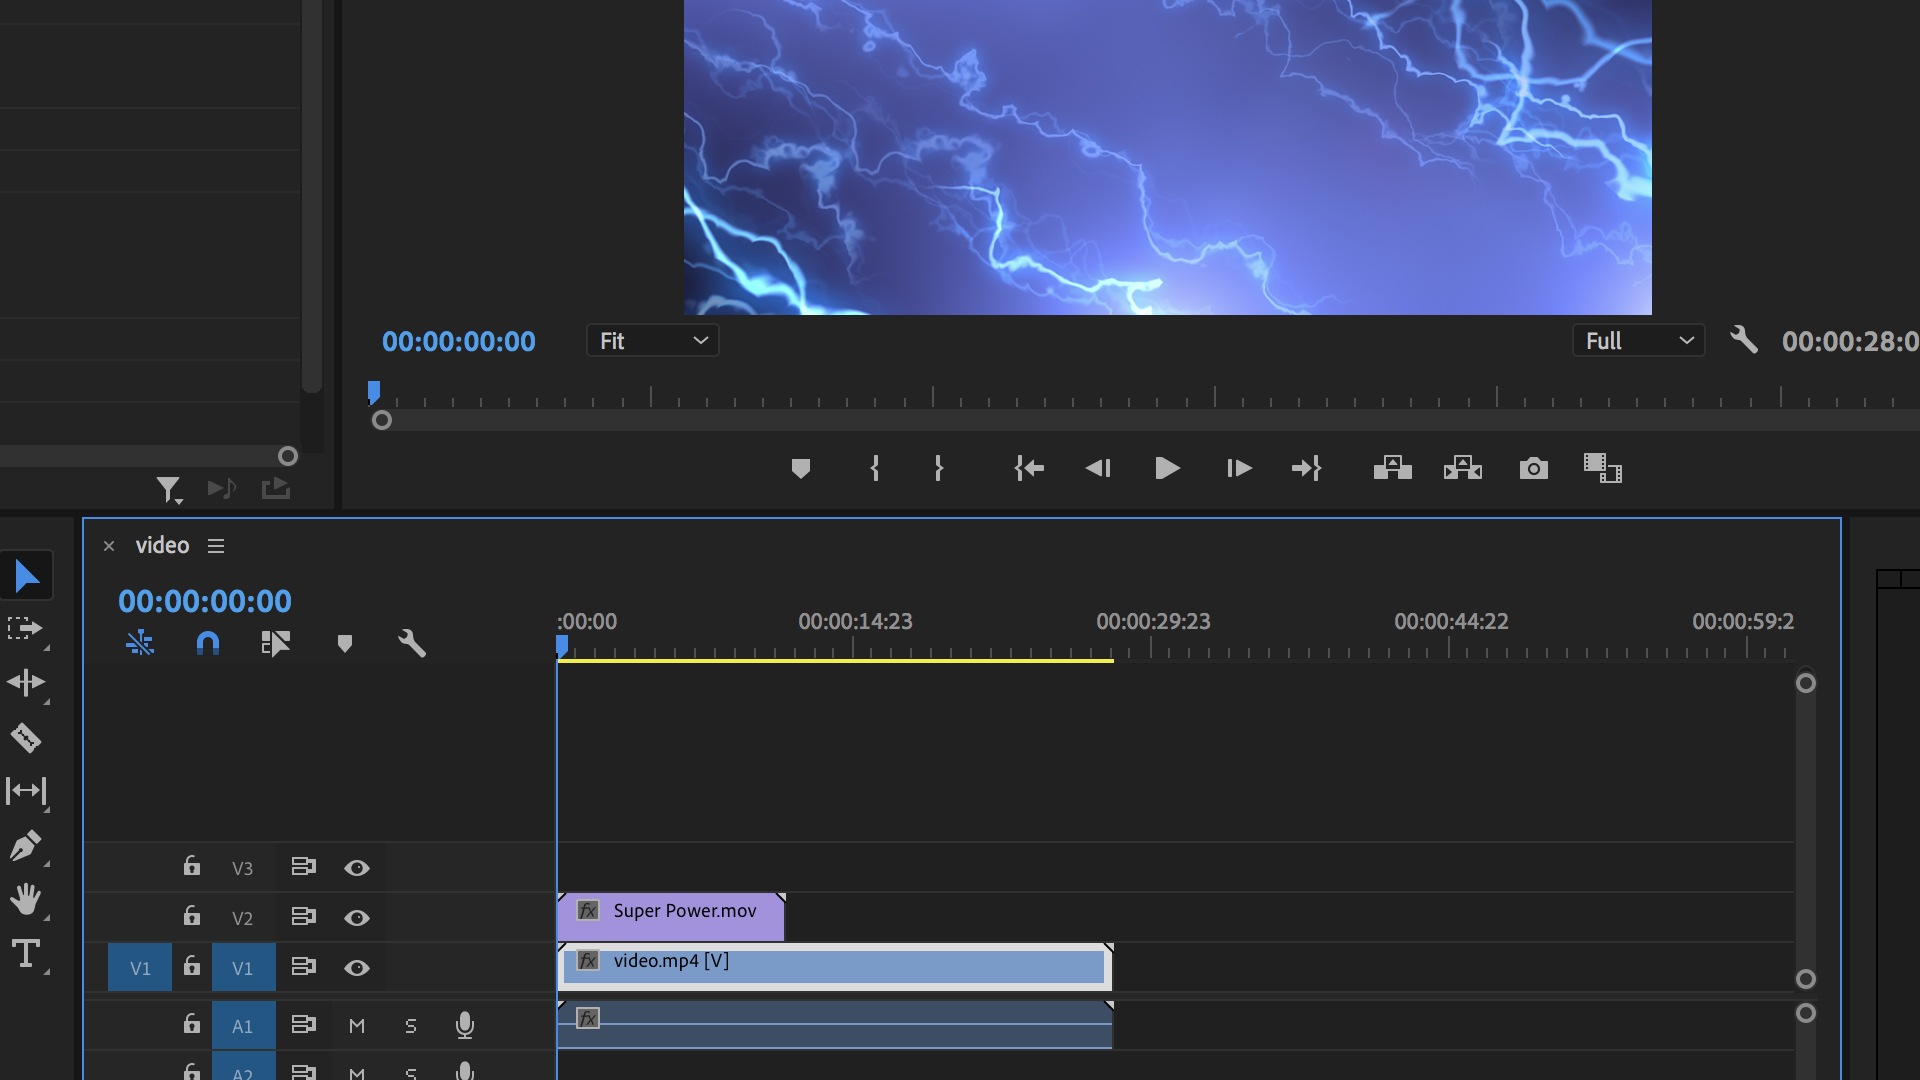Switch to the video sequence tab
The height and width of the screenshot is (1080, 1920).
coord(161,545)
